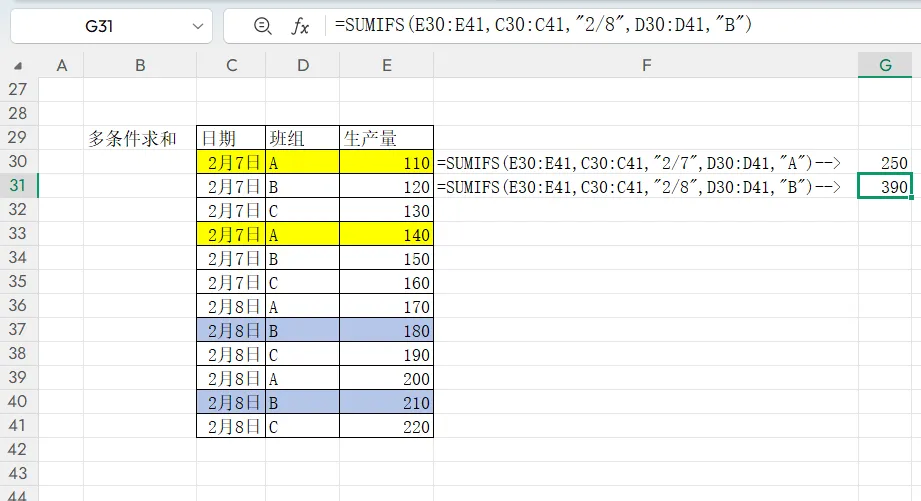The height and width of the screenshot is (501, 921).
Task: Click the 日期 header cell
Action: click(231, 138)
